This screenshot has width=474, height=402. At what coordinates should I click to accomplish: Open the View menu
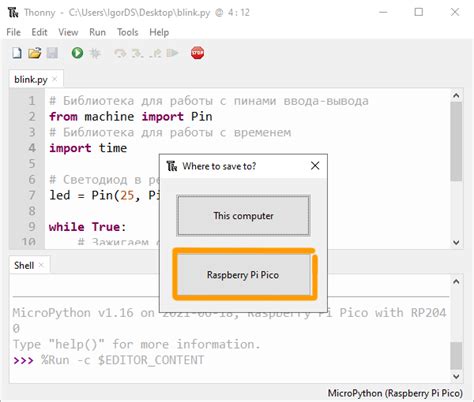68,32
